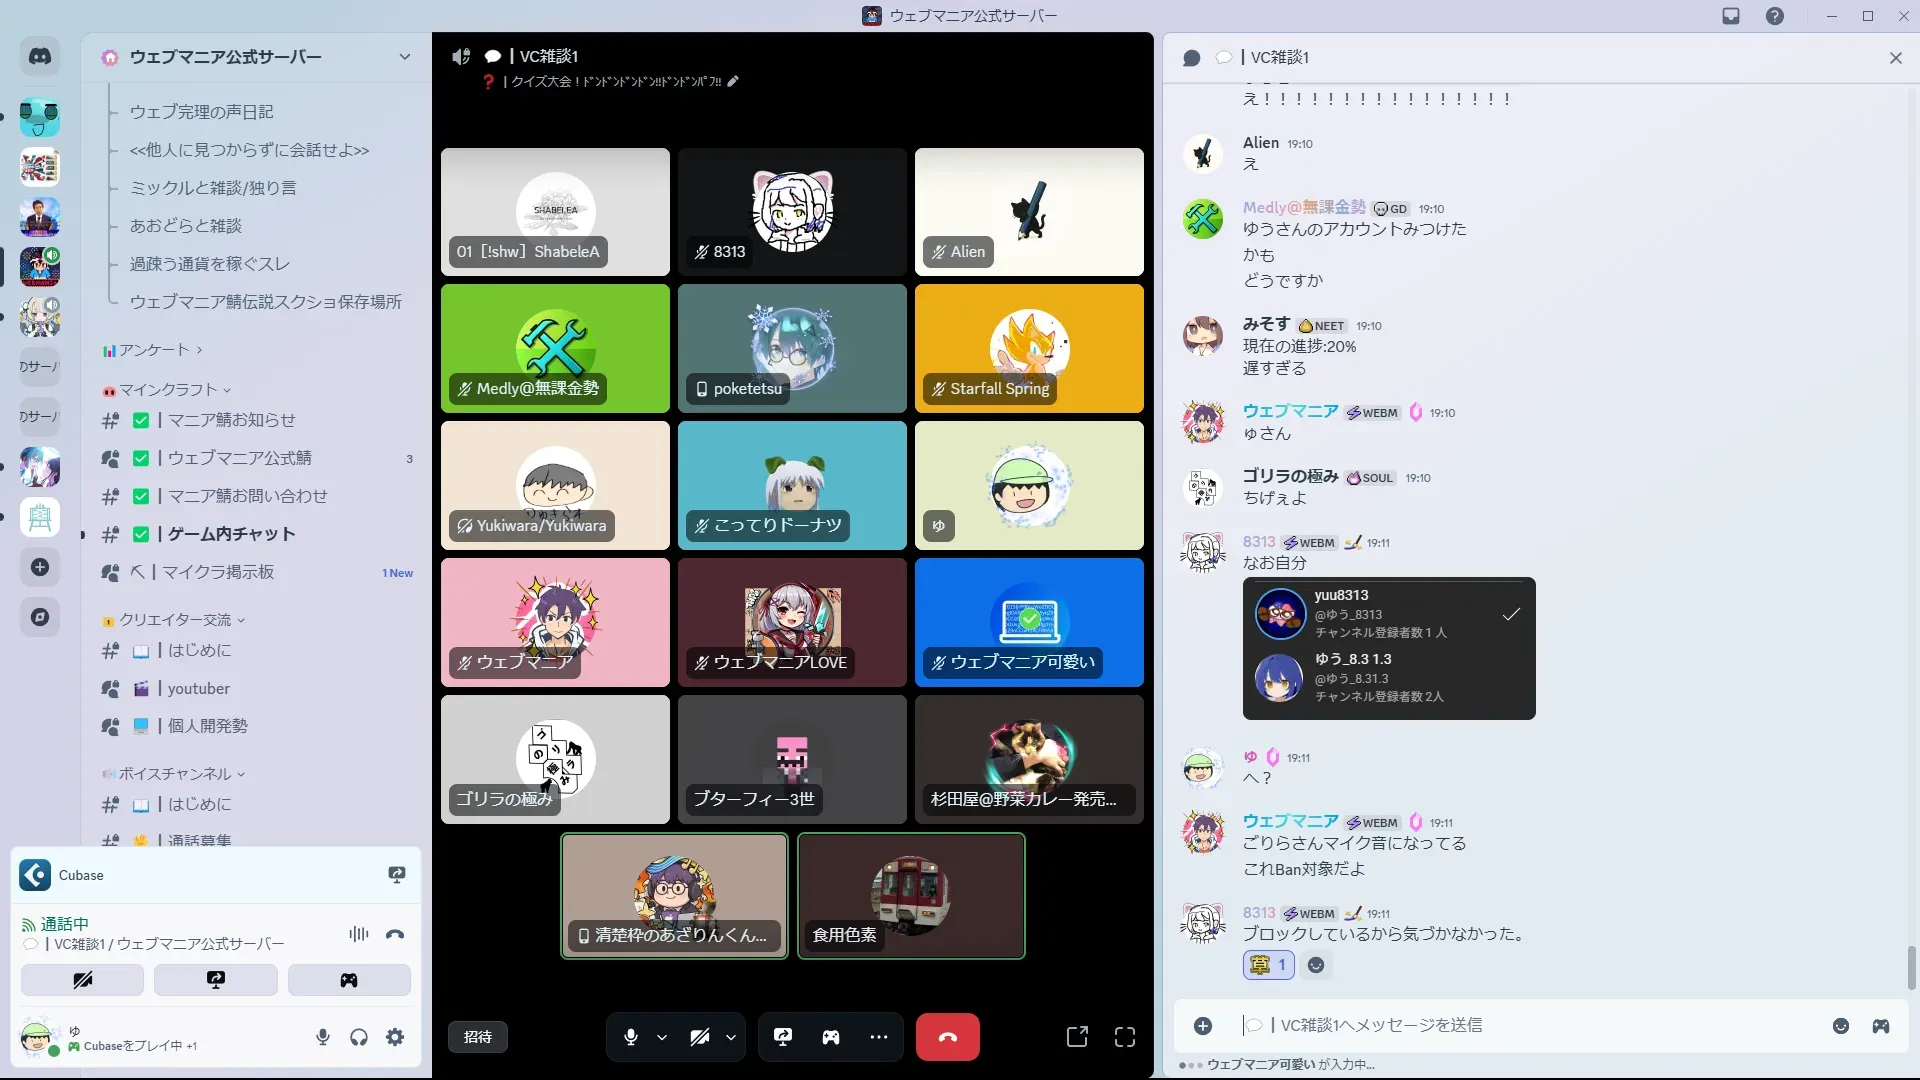Open user settings gear icon
Viewport: 1920px width, 1080px height.
click(395, 1037)
